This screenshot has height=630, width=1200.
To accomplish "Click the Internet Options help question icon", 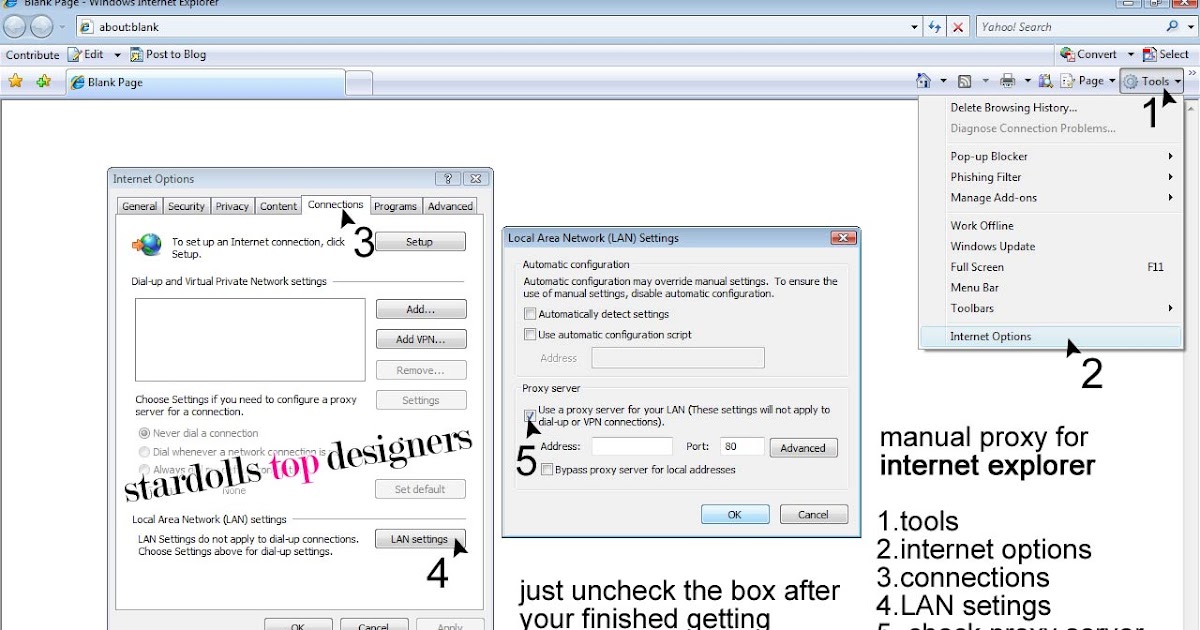I will pos(448,179).
